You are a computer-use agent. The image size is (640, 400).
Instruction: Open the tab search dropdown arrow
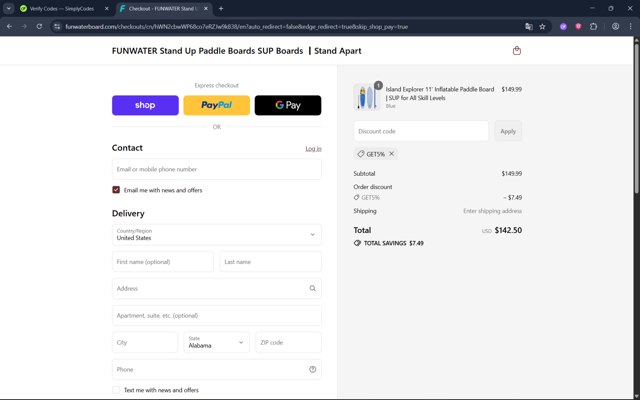click(9, 9)
